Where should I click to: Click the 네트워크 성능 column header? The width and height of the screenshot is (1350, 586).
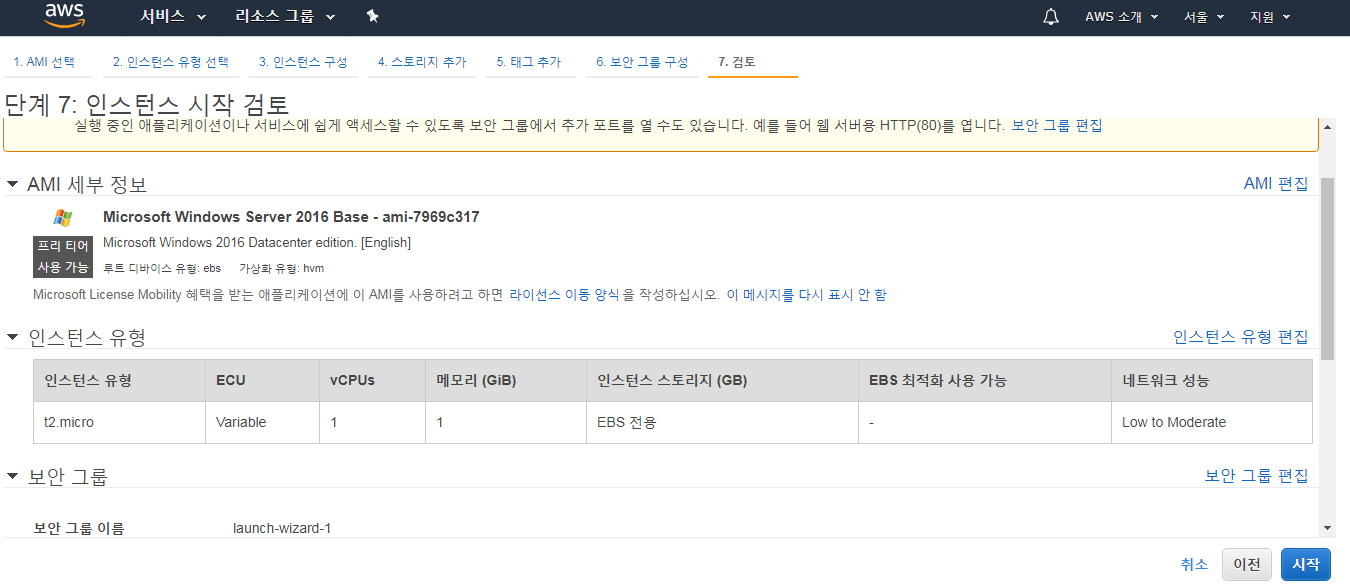1212,380
